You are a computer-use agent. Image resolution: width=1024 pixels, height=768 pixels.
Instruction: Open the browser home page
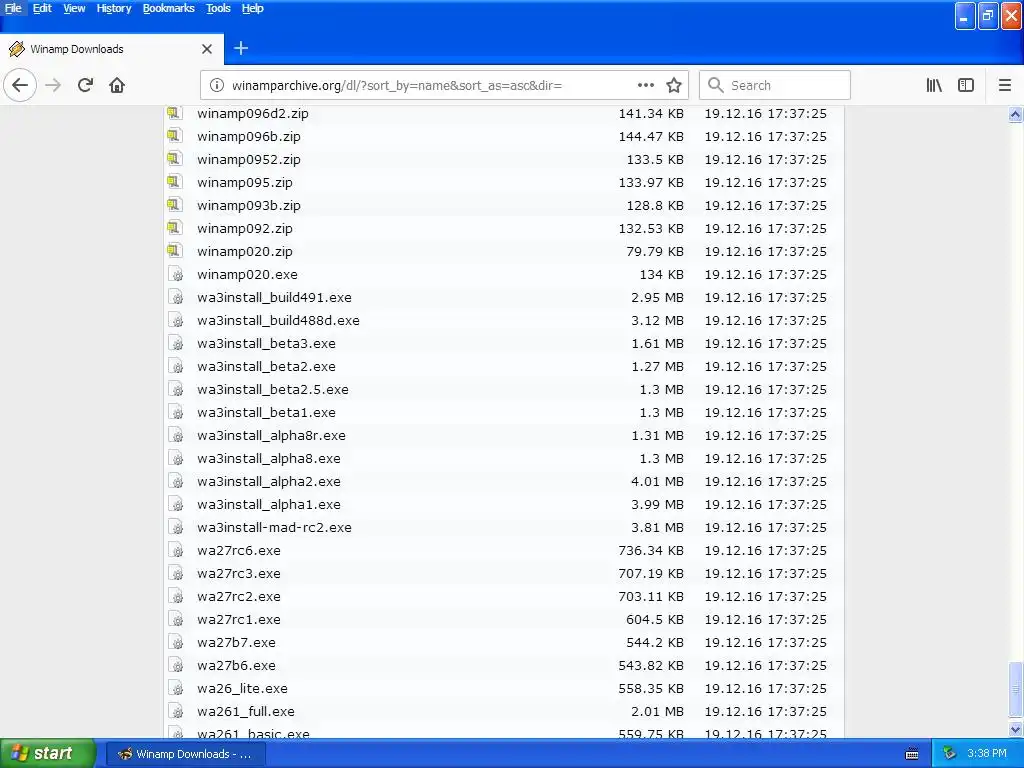point(117,85)
